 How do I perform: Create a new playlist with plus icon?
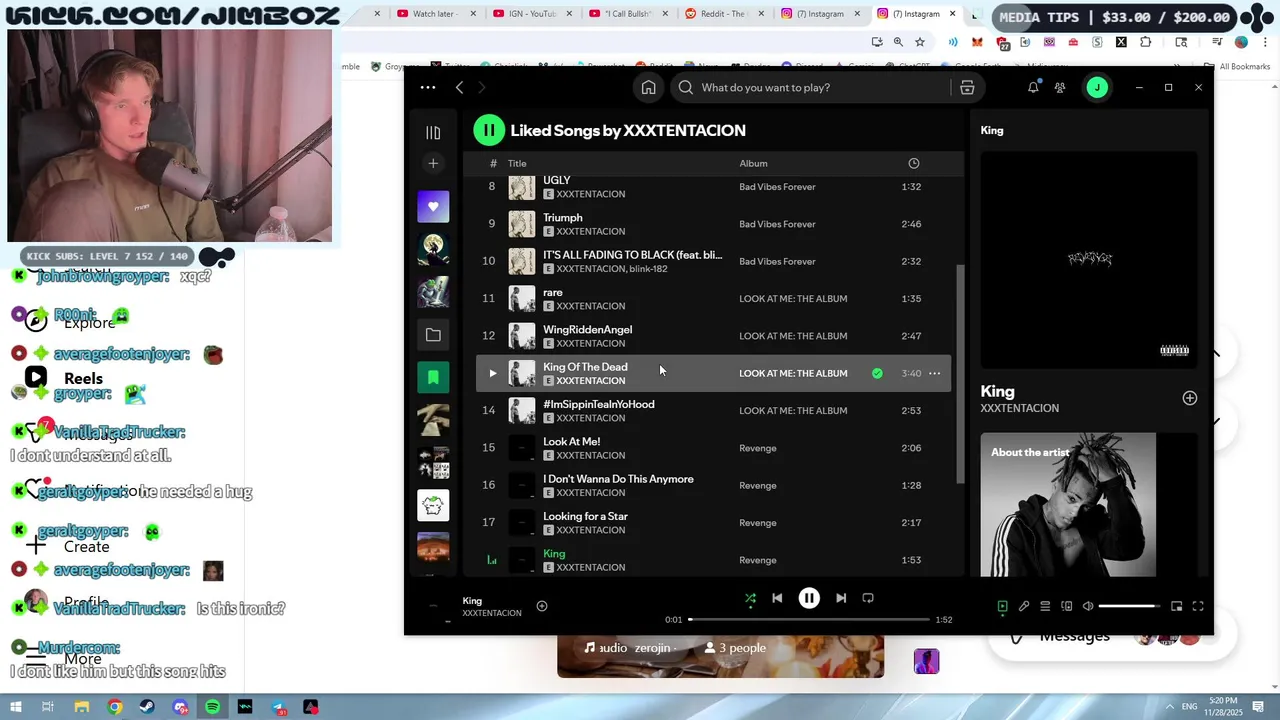(433, 163)
